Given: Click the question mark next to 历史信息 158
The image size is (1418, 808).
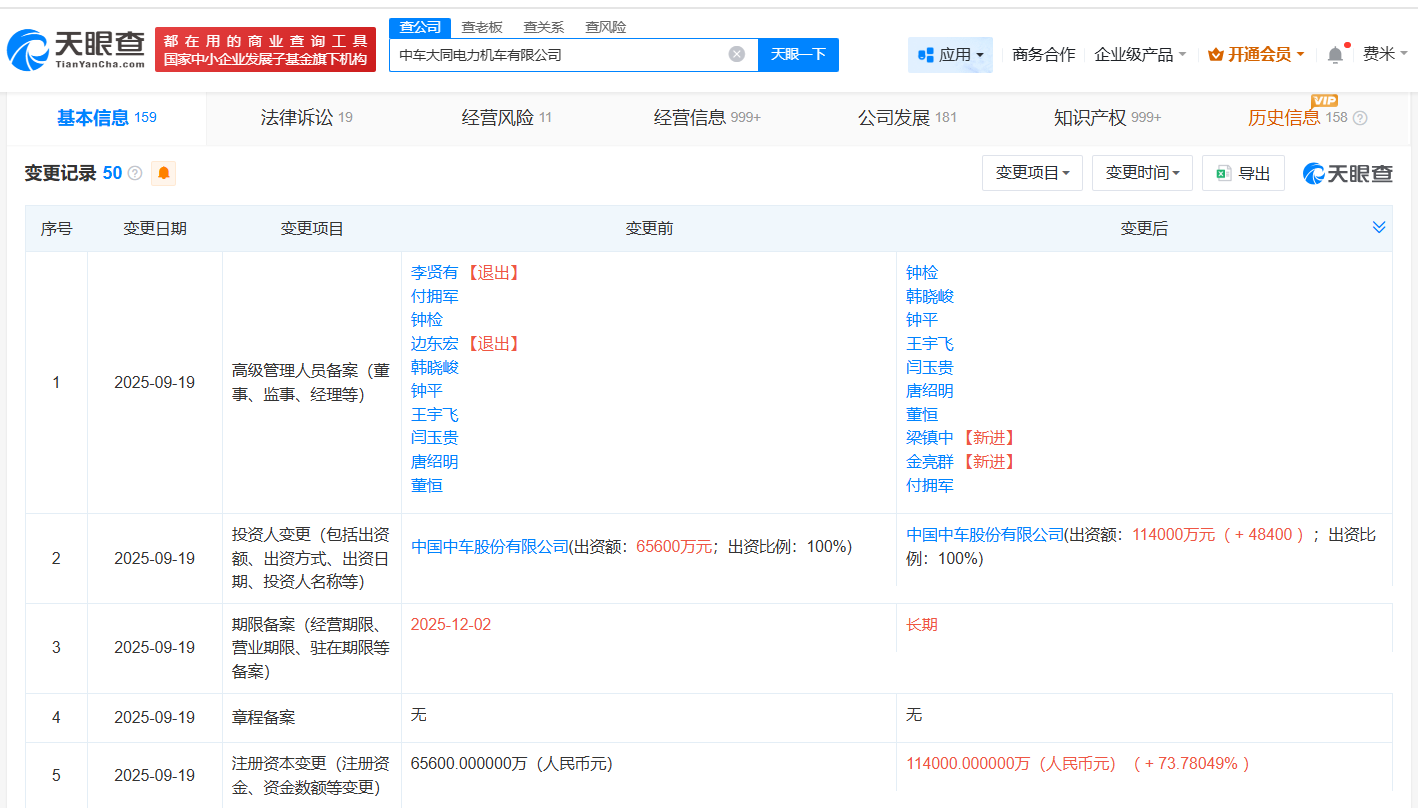Looking at the screenshot, I should tap(1360, 117).
